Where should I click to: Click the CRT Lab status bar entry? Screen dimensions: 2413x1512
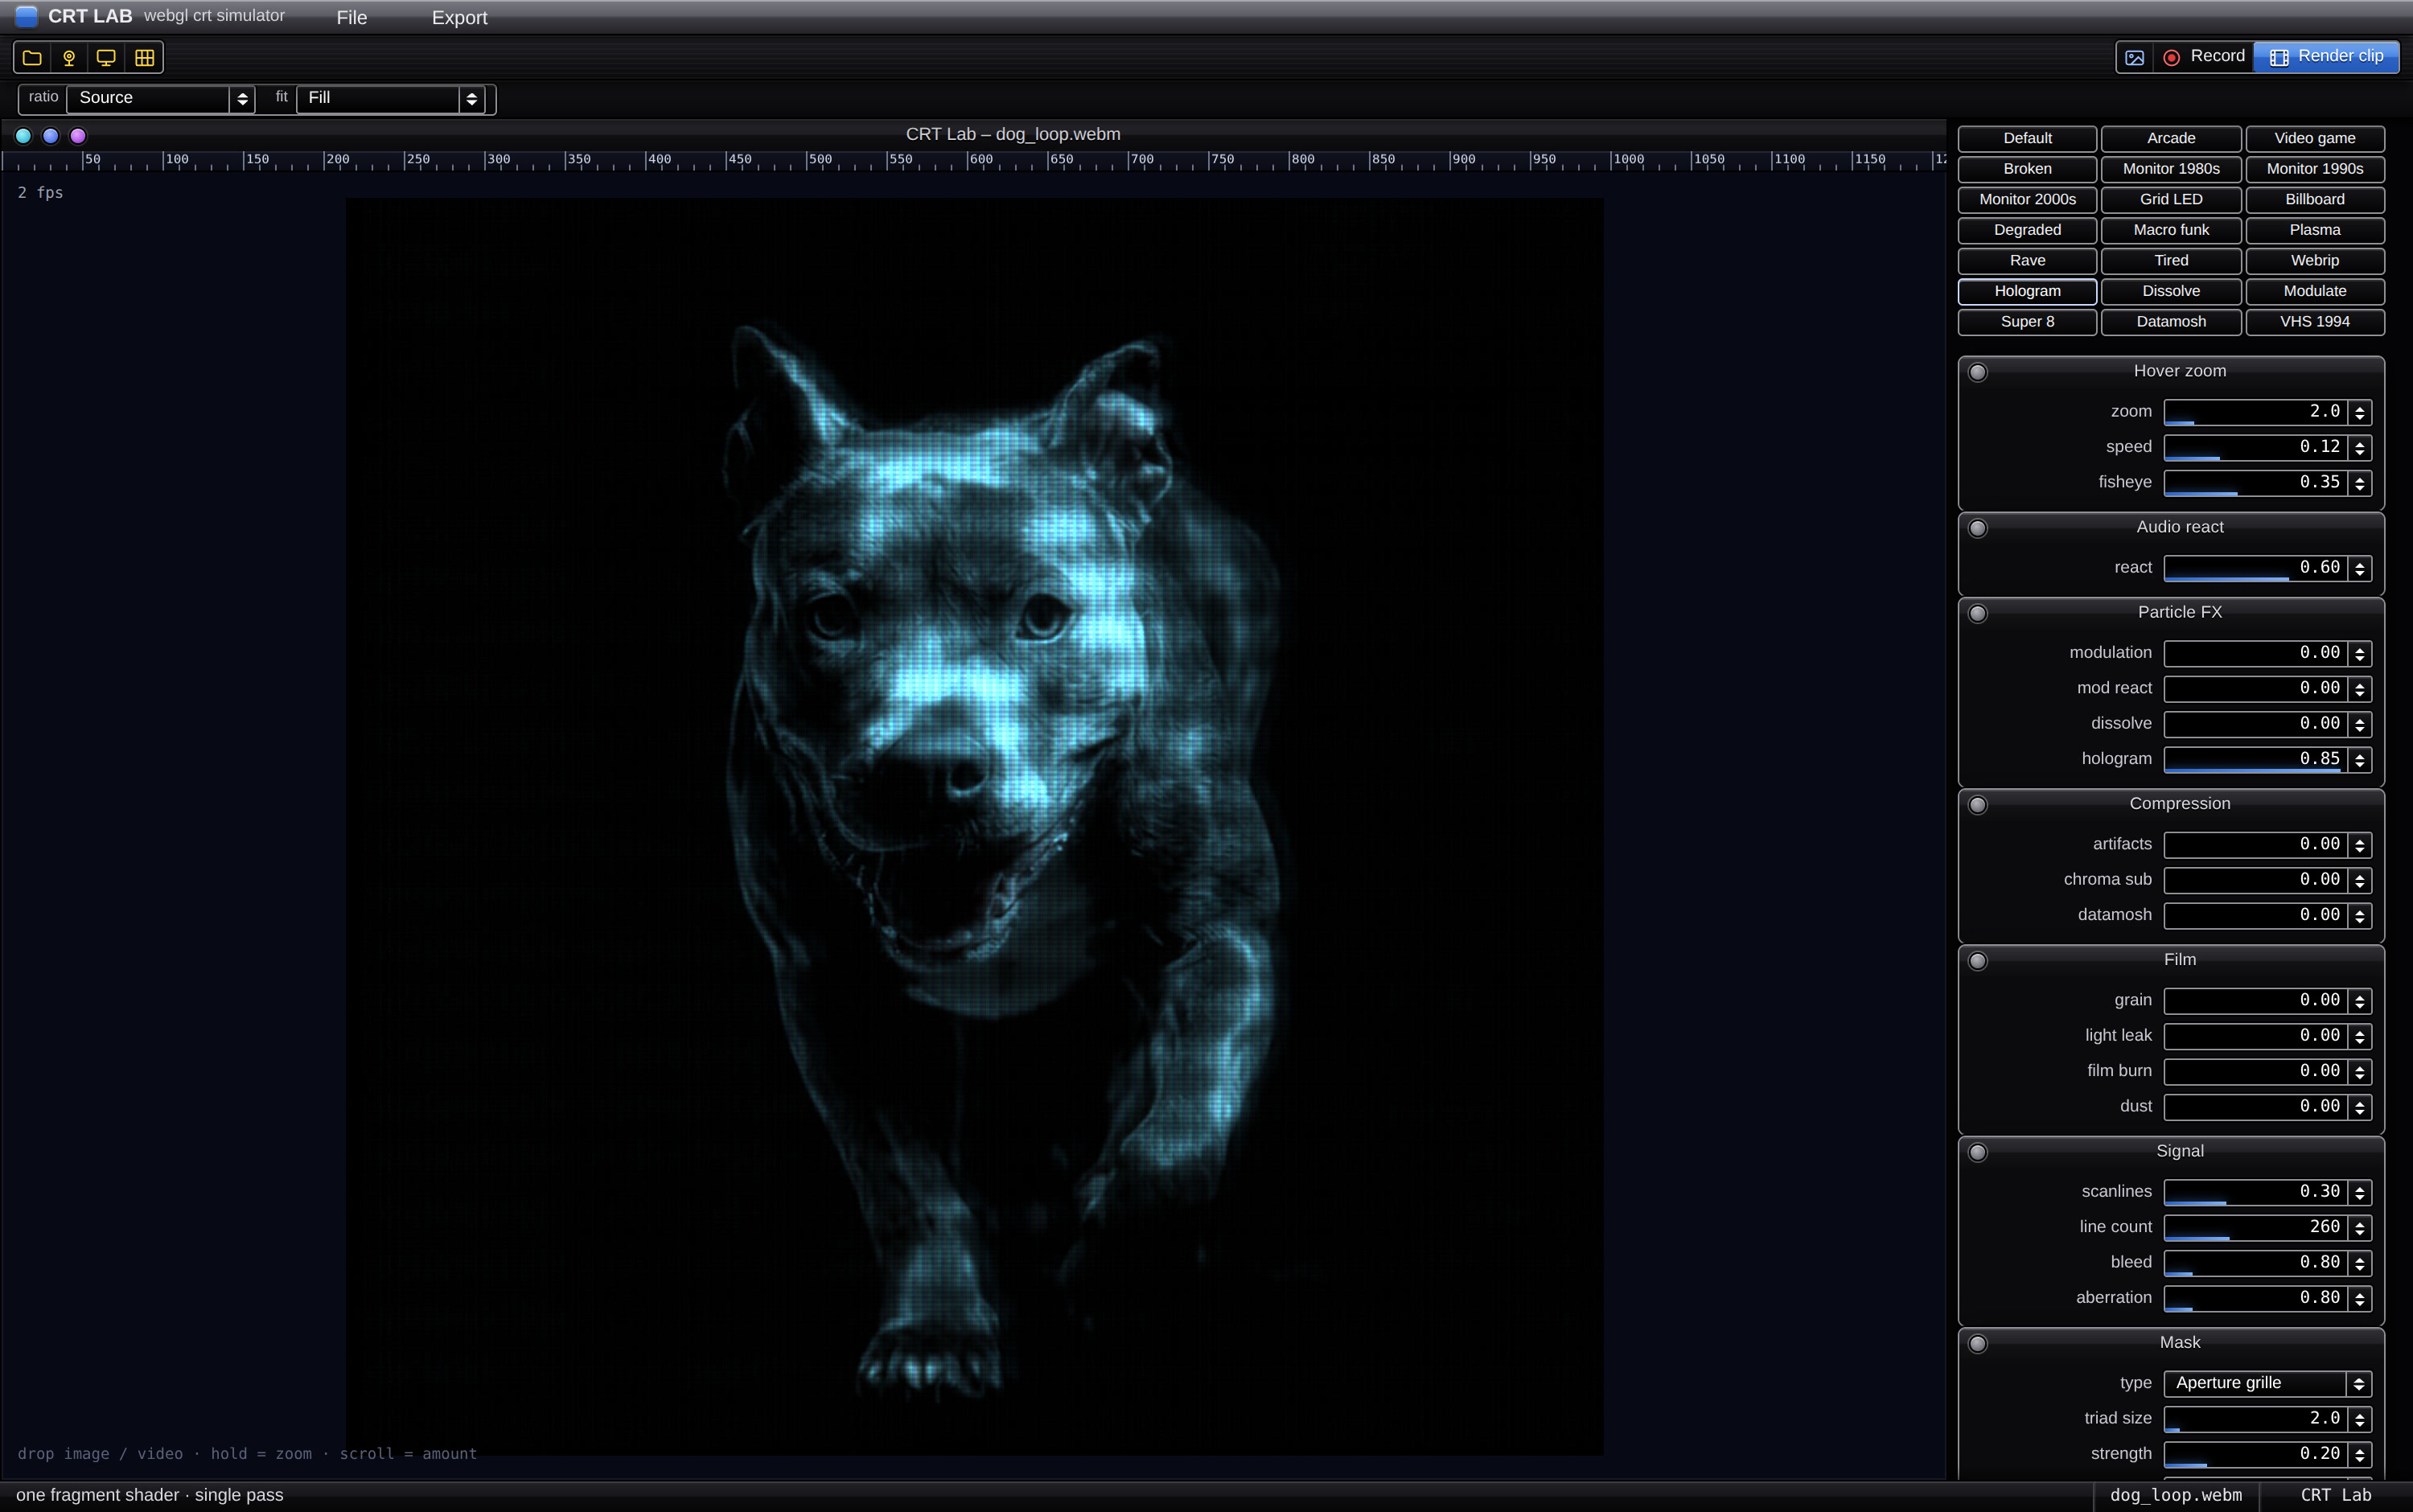click(x=2335, y=1495)
